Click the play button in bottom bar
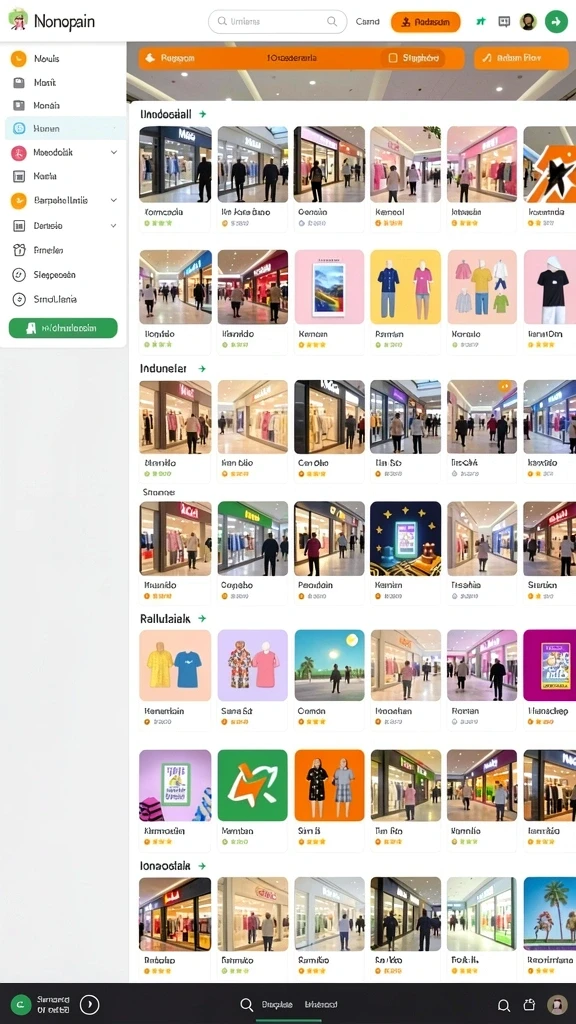 click(89, 1004)
